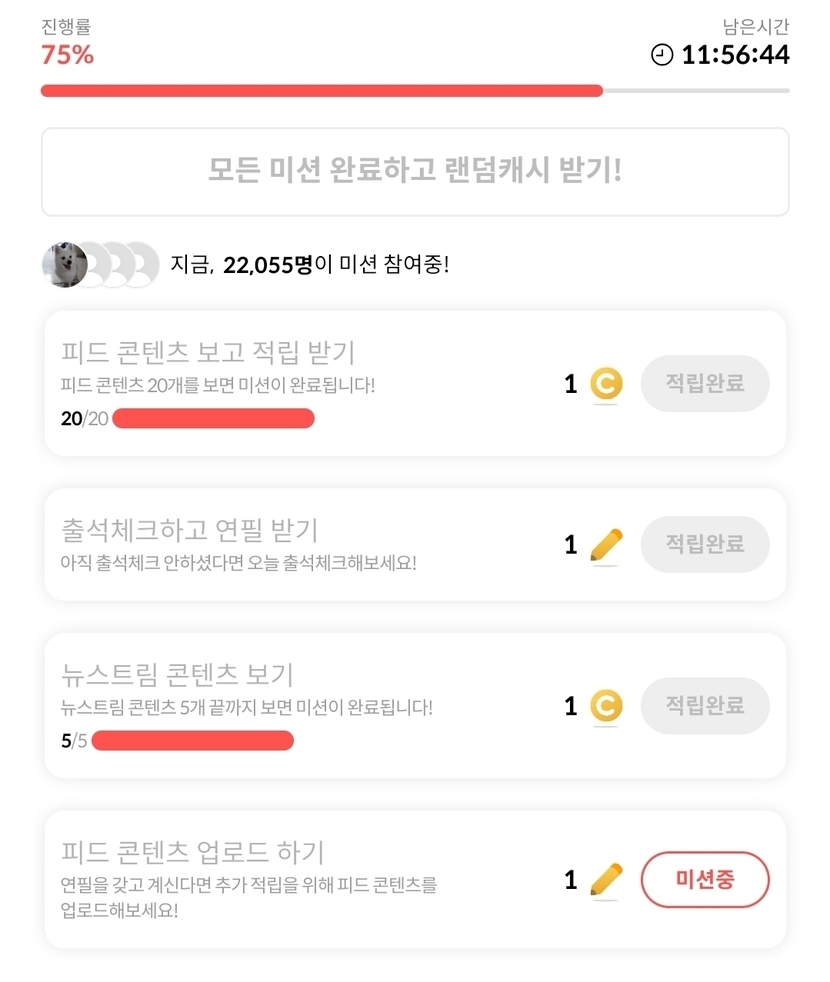Click the clock icon beside remaining time
This screenshot has width=830, height=982.
click(662, 55)
